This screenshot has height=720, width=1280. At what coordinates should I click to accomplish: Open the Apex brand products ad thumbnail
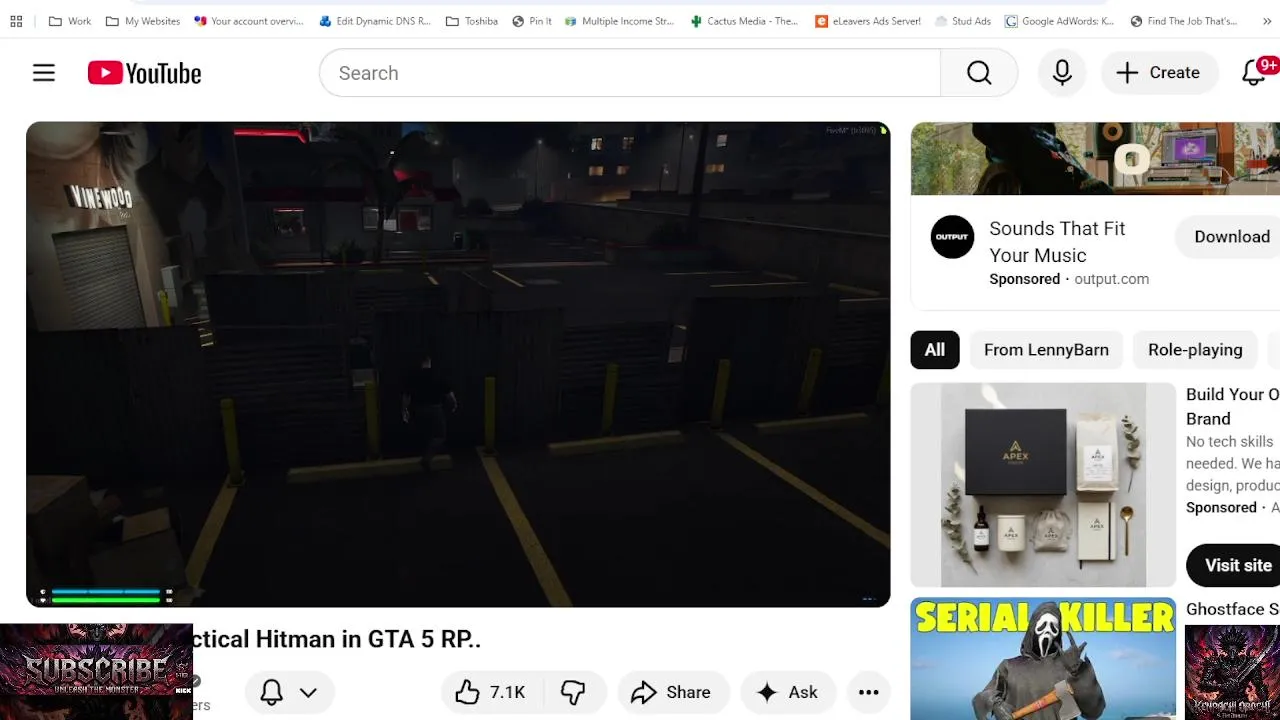pyautogui.click(x=1043, y=485)
